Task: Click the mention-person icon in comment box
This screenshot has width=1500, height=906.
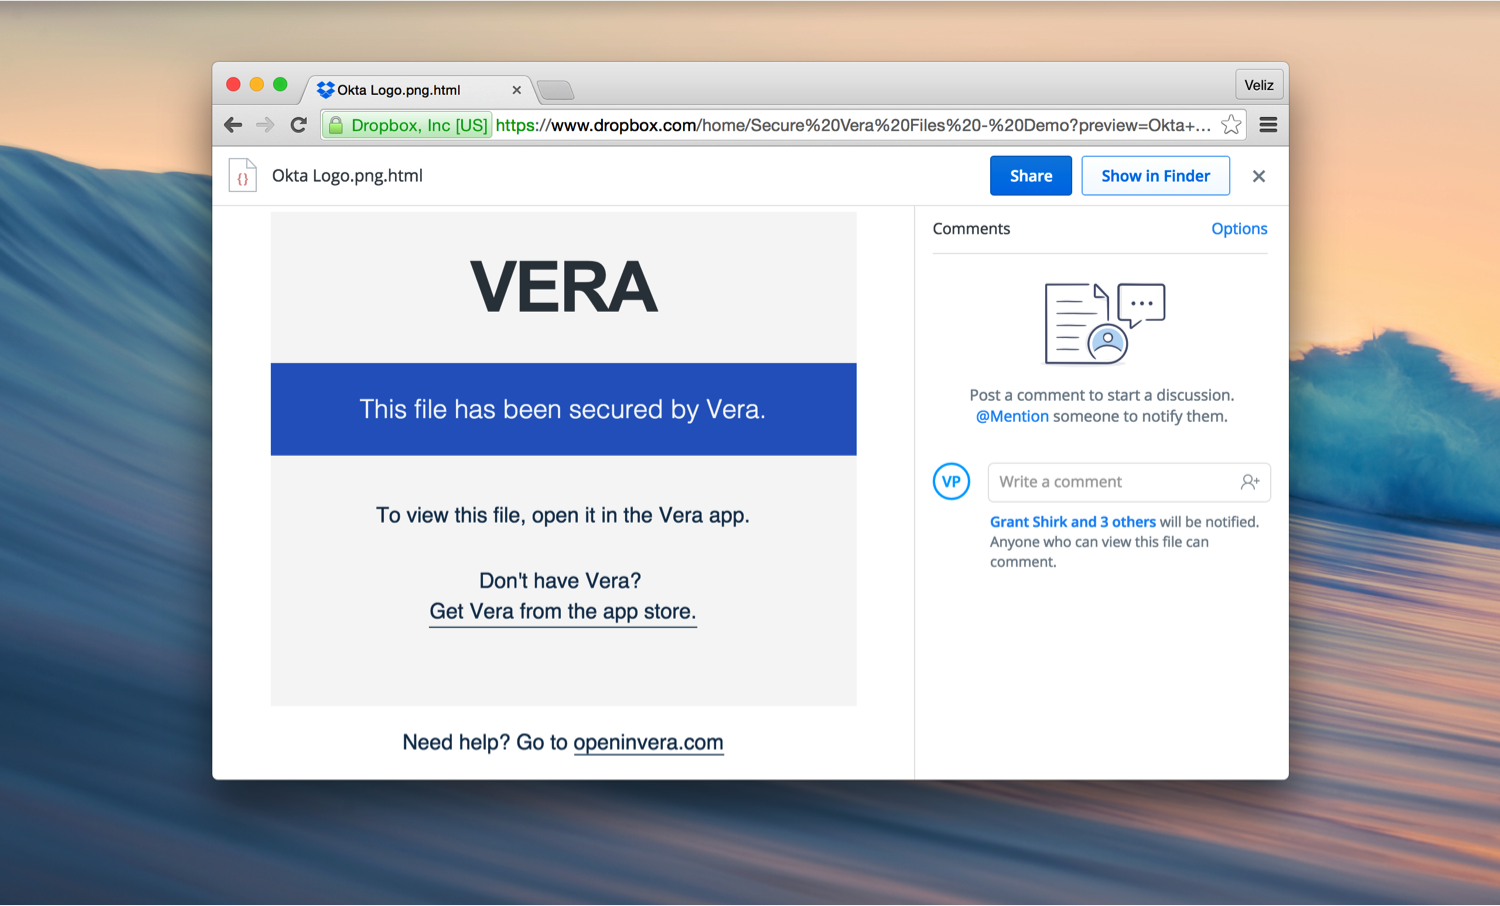Action: 1249,482
